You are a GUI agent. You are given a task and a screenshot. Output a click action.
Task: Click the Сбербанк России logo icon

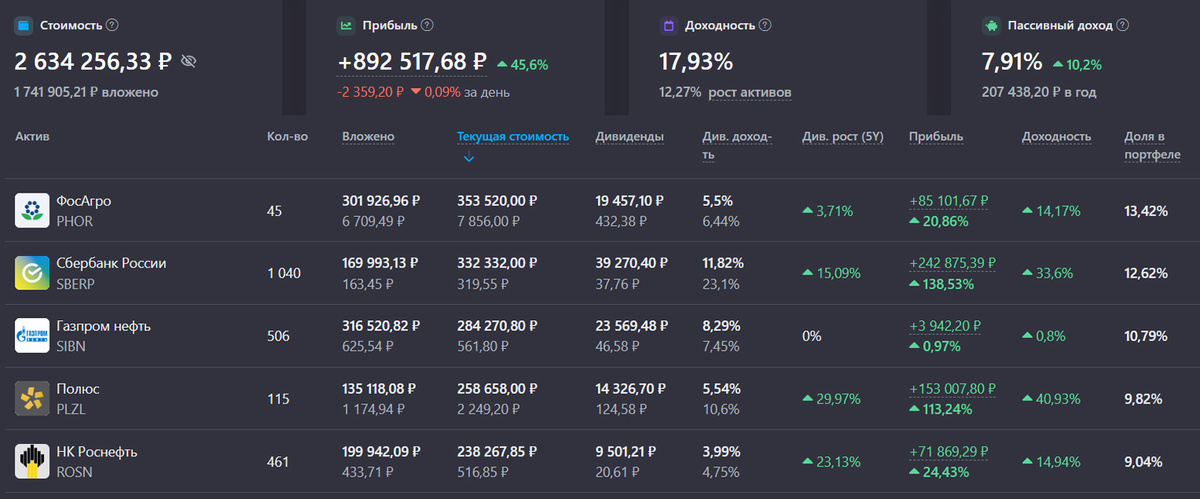(33, 273)
